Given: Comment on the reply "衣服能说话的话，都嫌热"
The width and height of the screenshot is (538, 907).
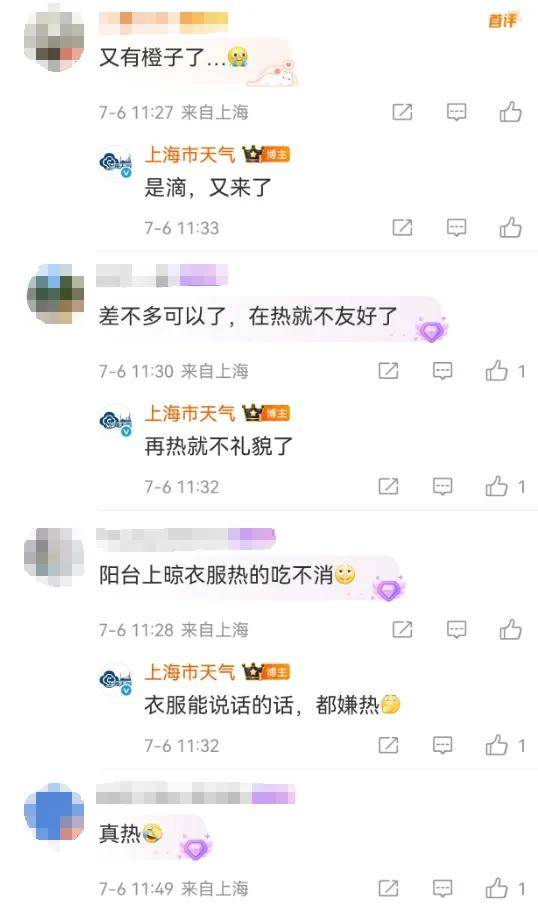Looking at the screenshot, I should [443, 745].
